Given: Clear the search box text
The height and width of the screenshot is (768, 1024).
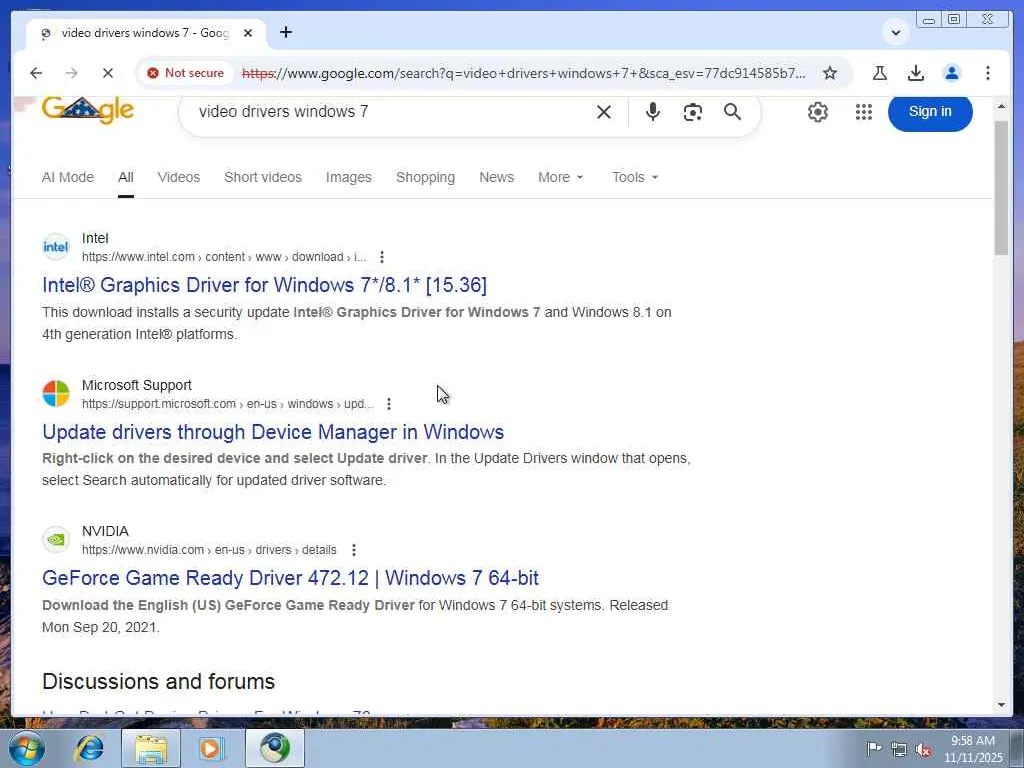Looking at the screenshot, I should pyautogui.click(x=604, y=112).
